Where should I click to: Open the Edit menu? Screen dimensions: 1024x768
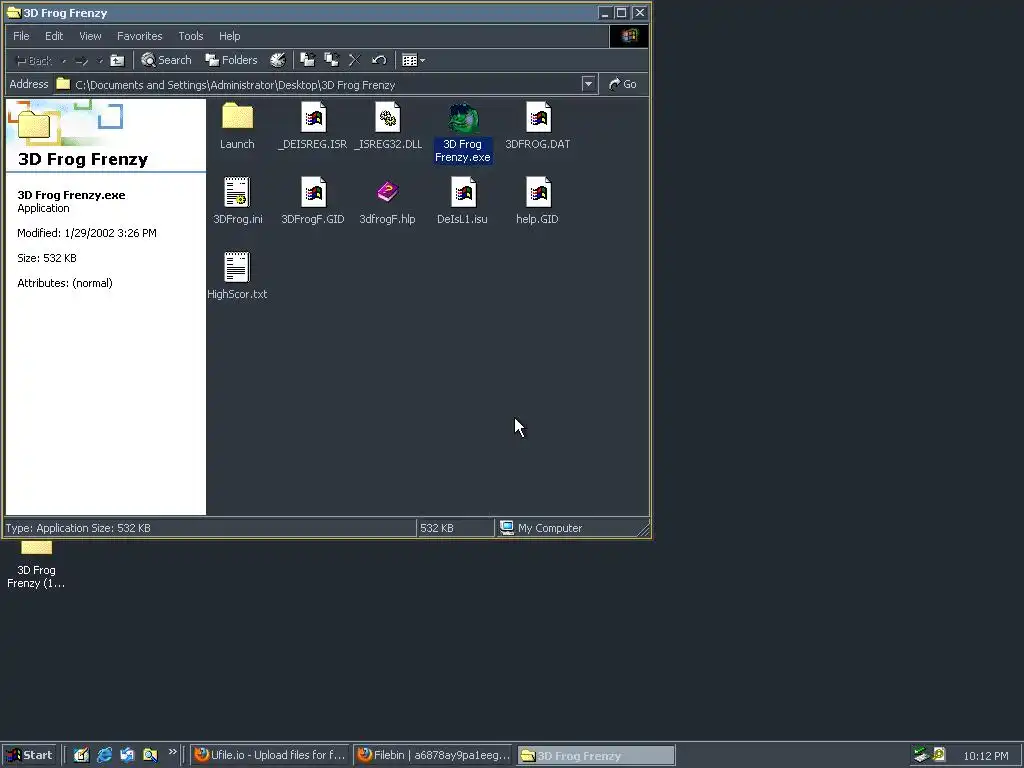pos(54,36)
